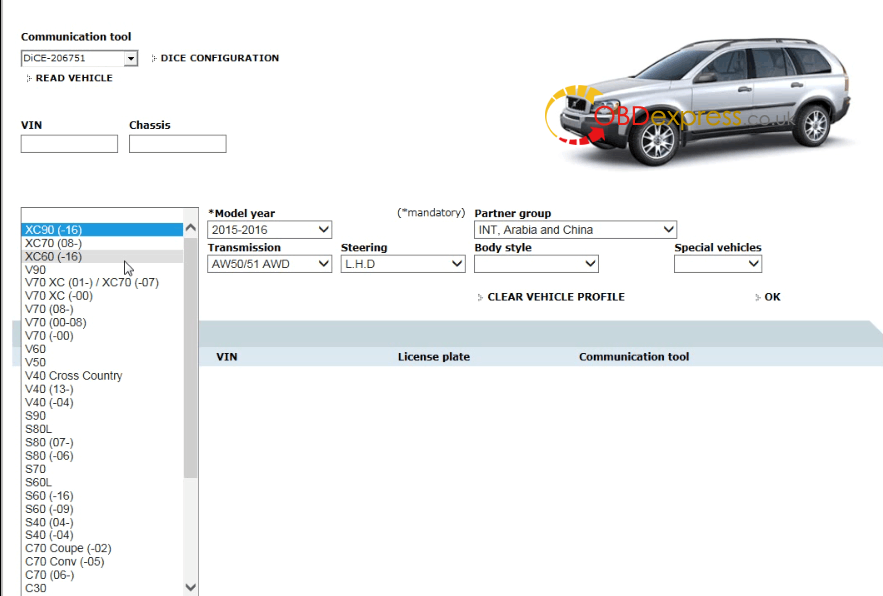Viewport: 883px width, 596px height.
Task: Select V70 XC (-00) model
Action: [102, 296]
